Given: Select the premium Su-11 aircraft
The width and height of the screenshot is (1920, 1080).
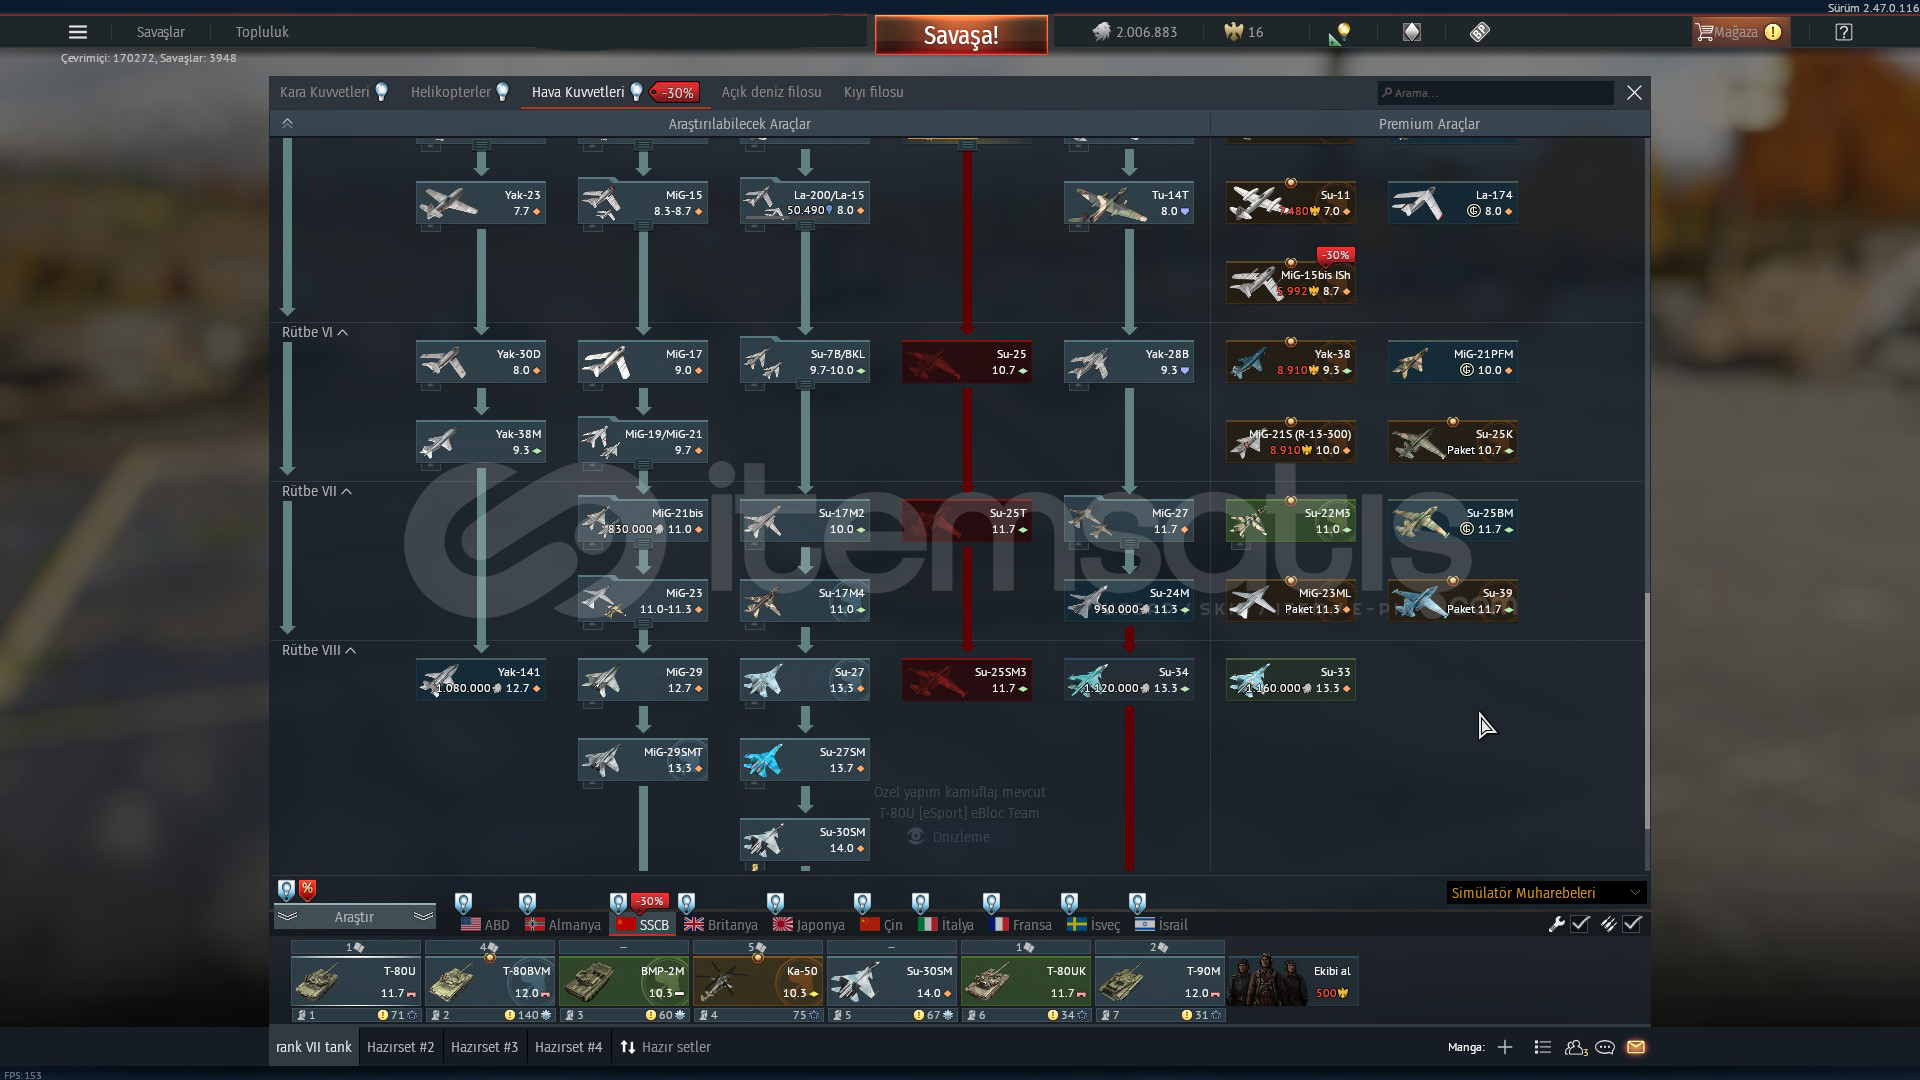Looking at the screenshot, I should (x=1291, y=202).
